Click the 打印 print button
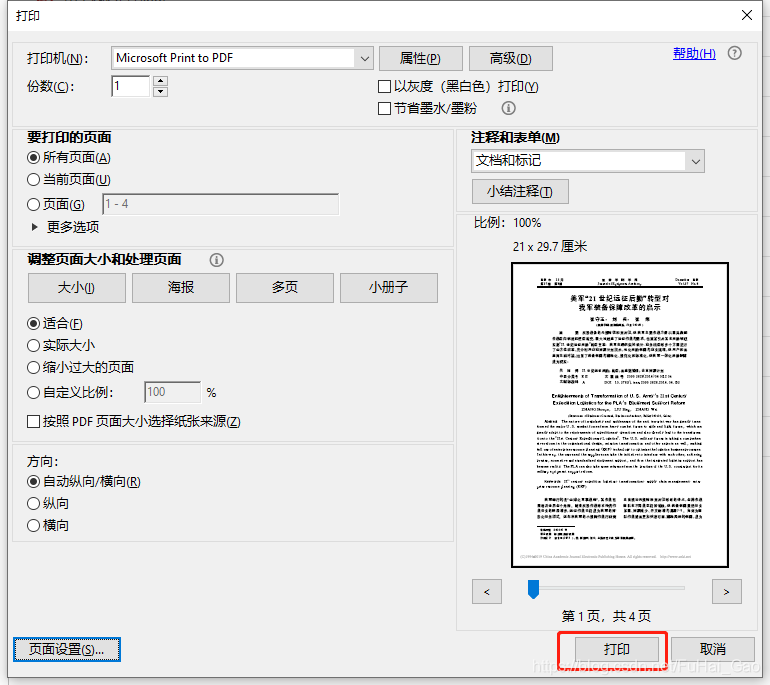 tap(617, 649)
